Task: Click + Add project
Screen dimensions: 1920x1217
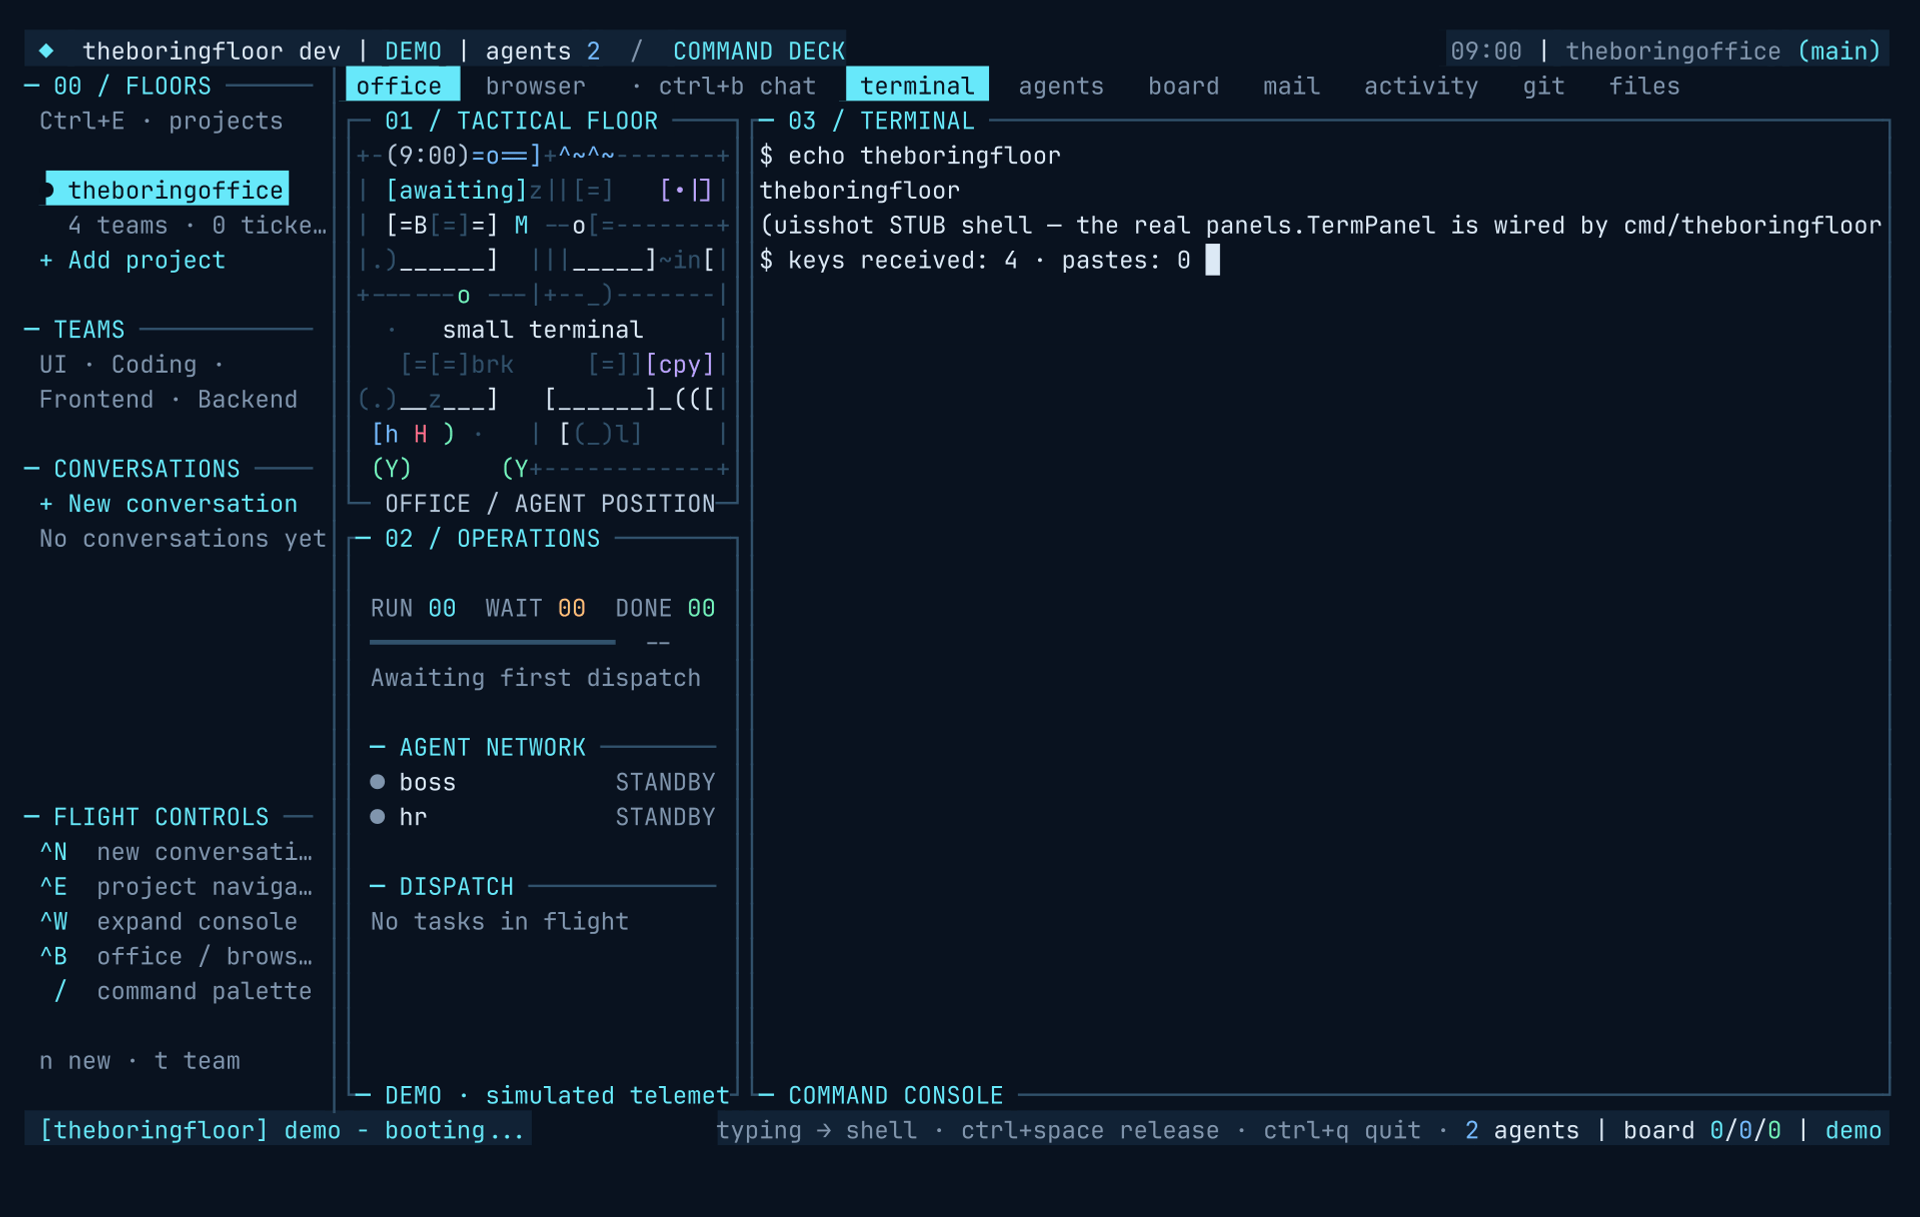Action: (132, 260)
